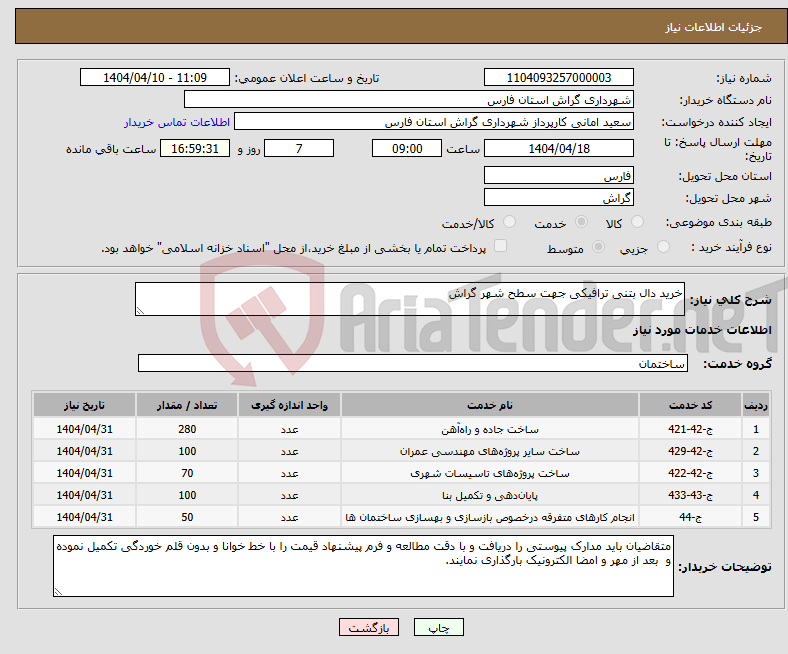Click the unit عدد in row 3
Image resolution: width=788 pixels, height=654 pixels.
[289, 474]
